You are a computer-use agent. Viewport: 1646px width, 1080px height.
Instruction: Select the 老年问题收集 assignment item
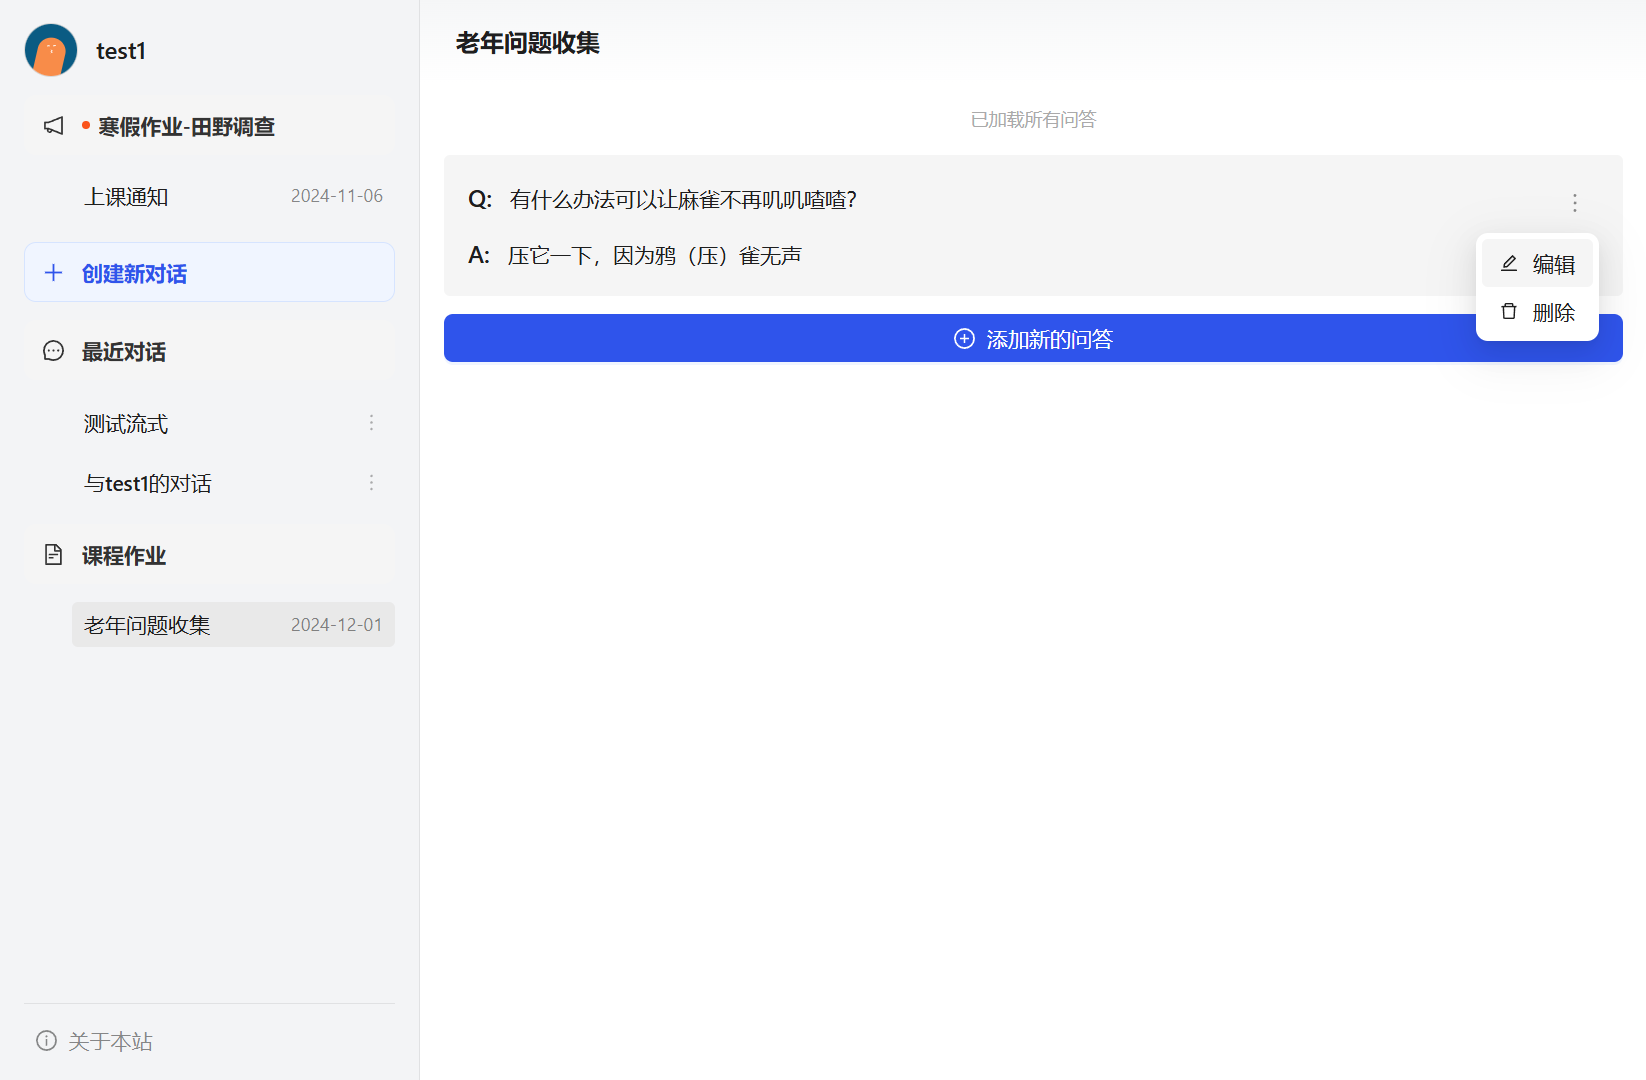click(233, 625)
